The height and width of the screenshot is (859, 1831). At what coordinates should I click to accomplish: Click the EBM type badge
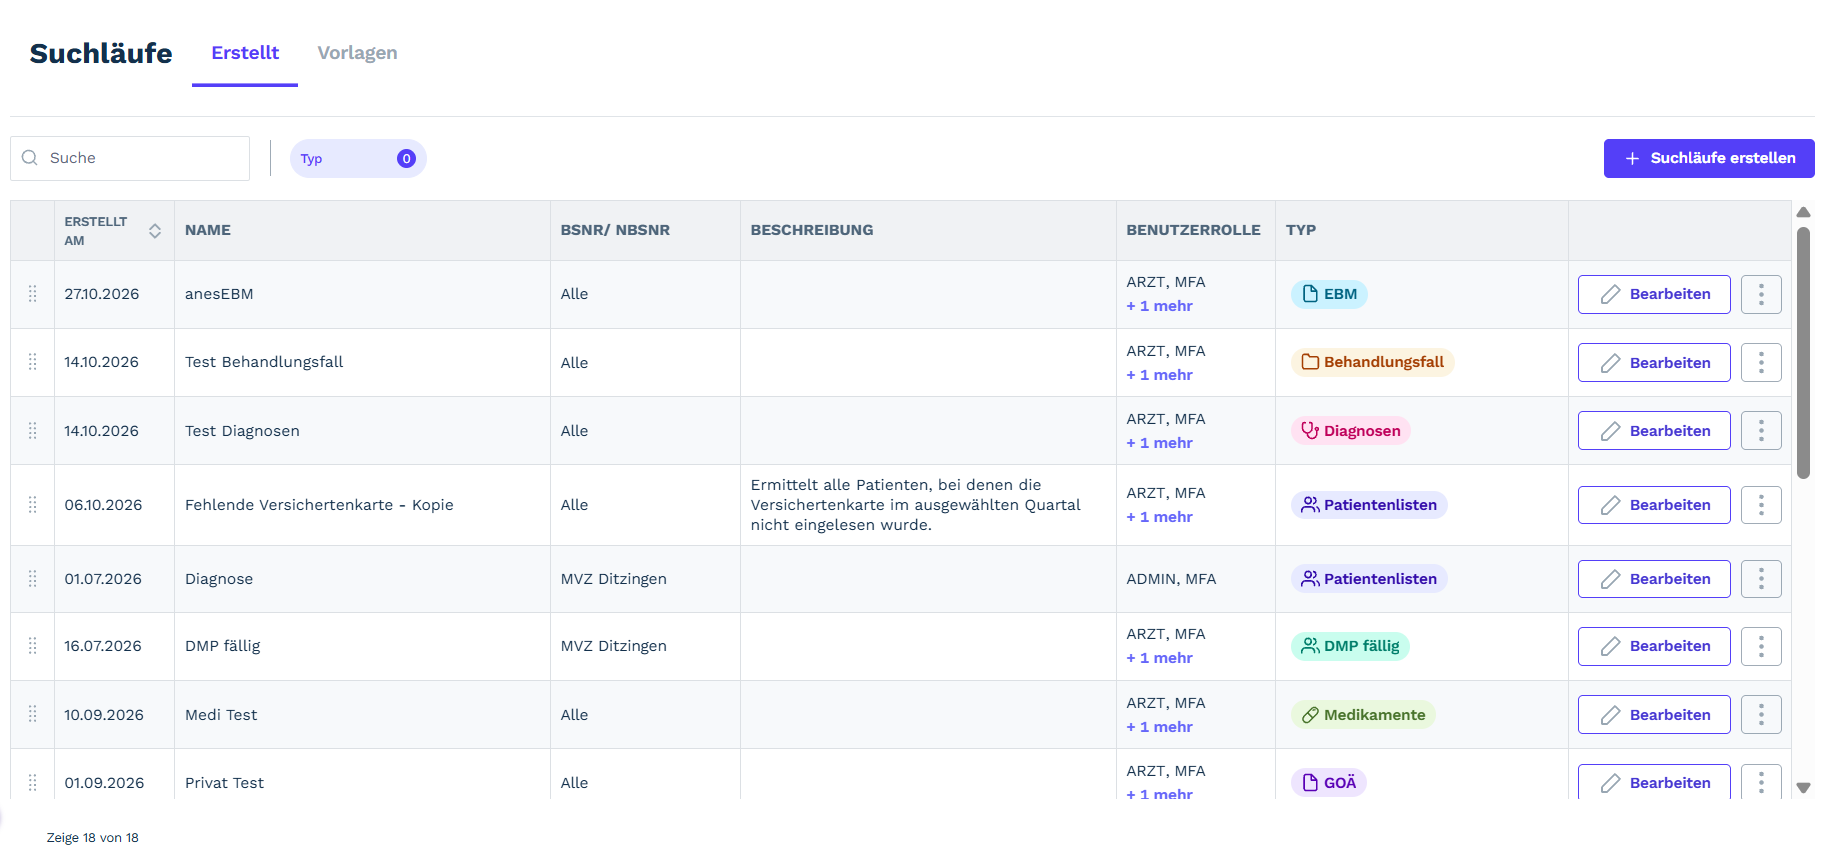pyautogui.click(x=1329, y=294)
